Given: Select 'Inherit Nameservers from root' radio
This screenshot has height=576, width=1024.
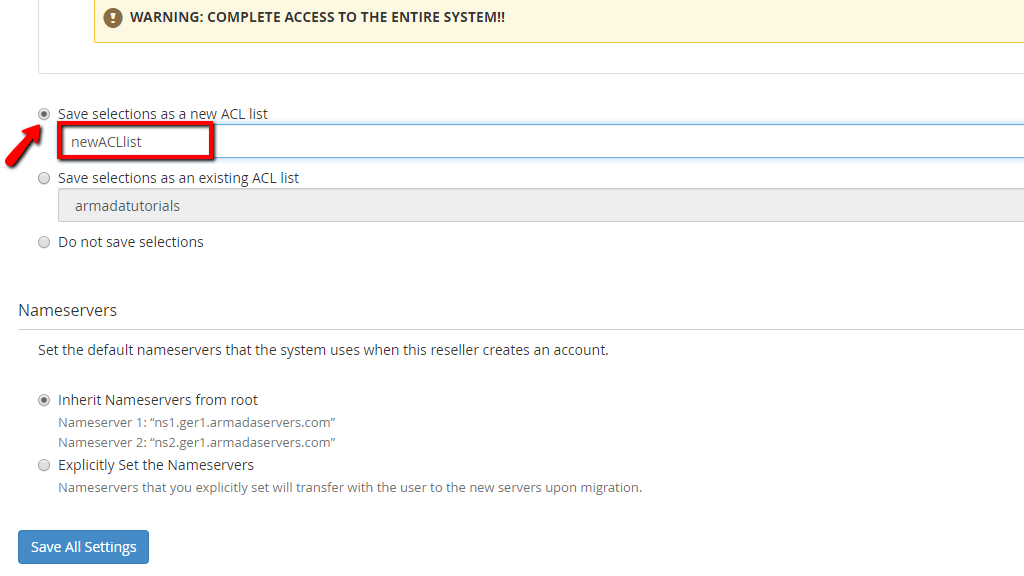Looking at the screenshot, I should 44,400.
